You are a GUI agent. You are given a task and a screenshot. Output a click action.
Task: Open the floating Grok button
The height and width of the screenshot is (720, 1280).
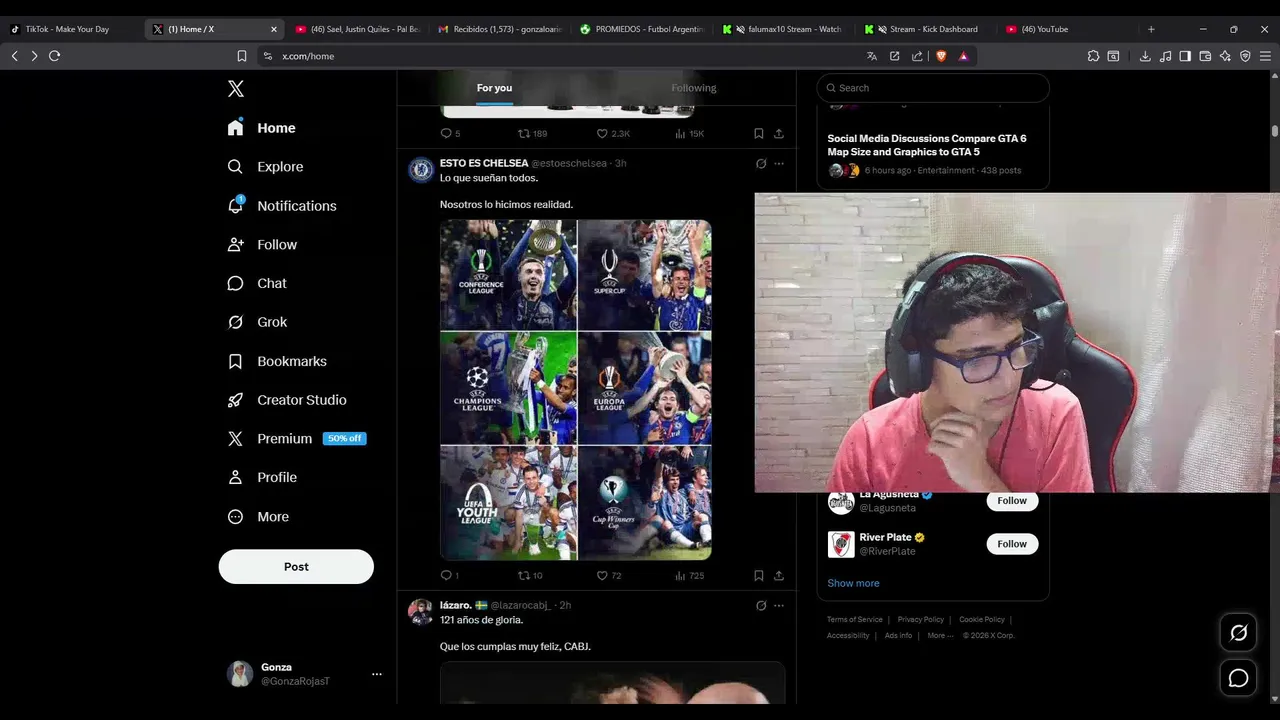pos(1239,633)
